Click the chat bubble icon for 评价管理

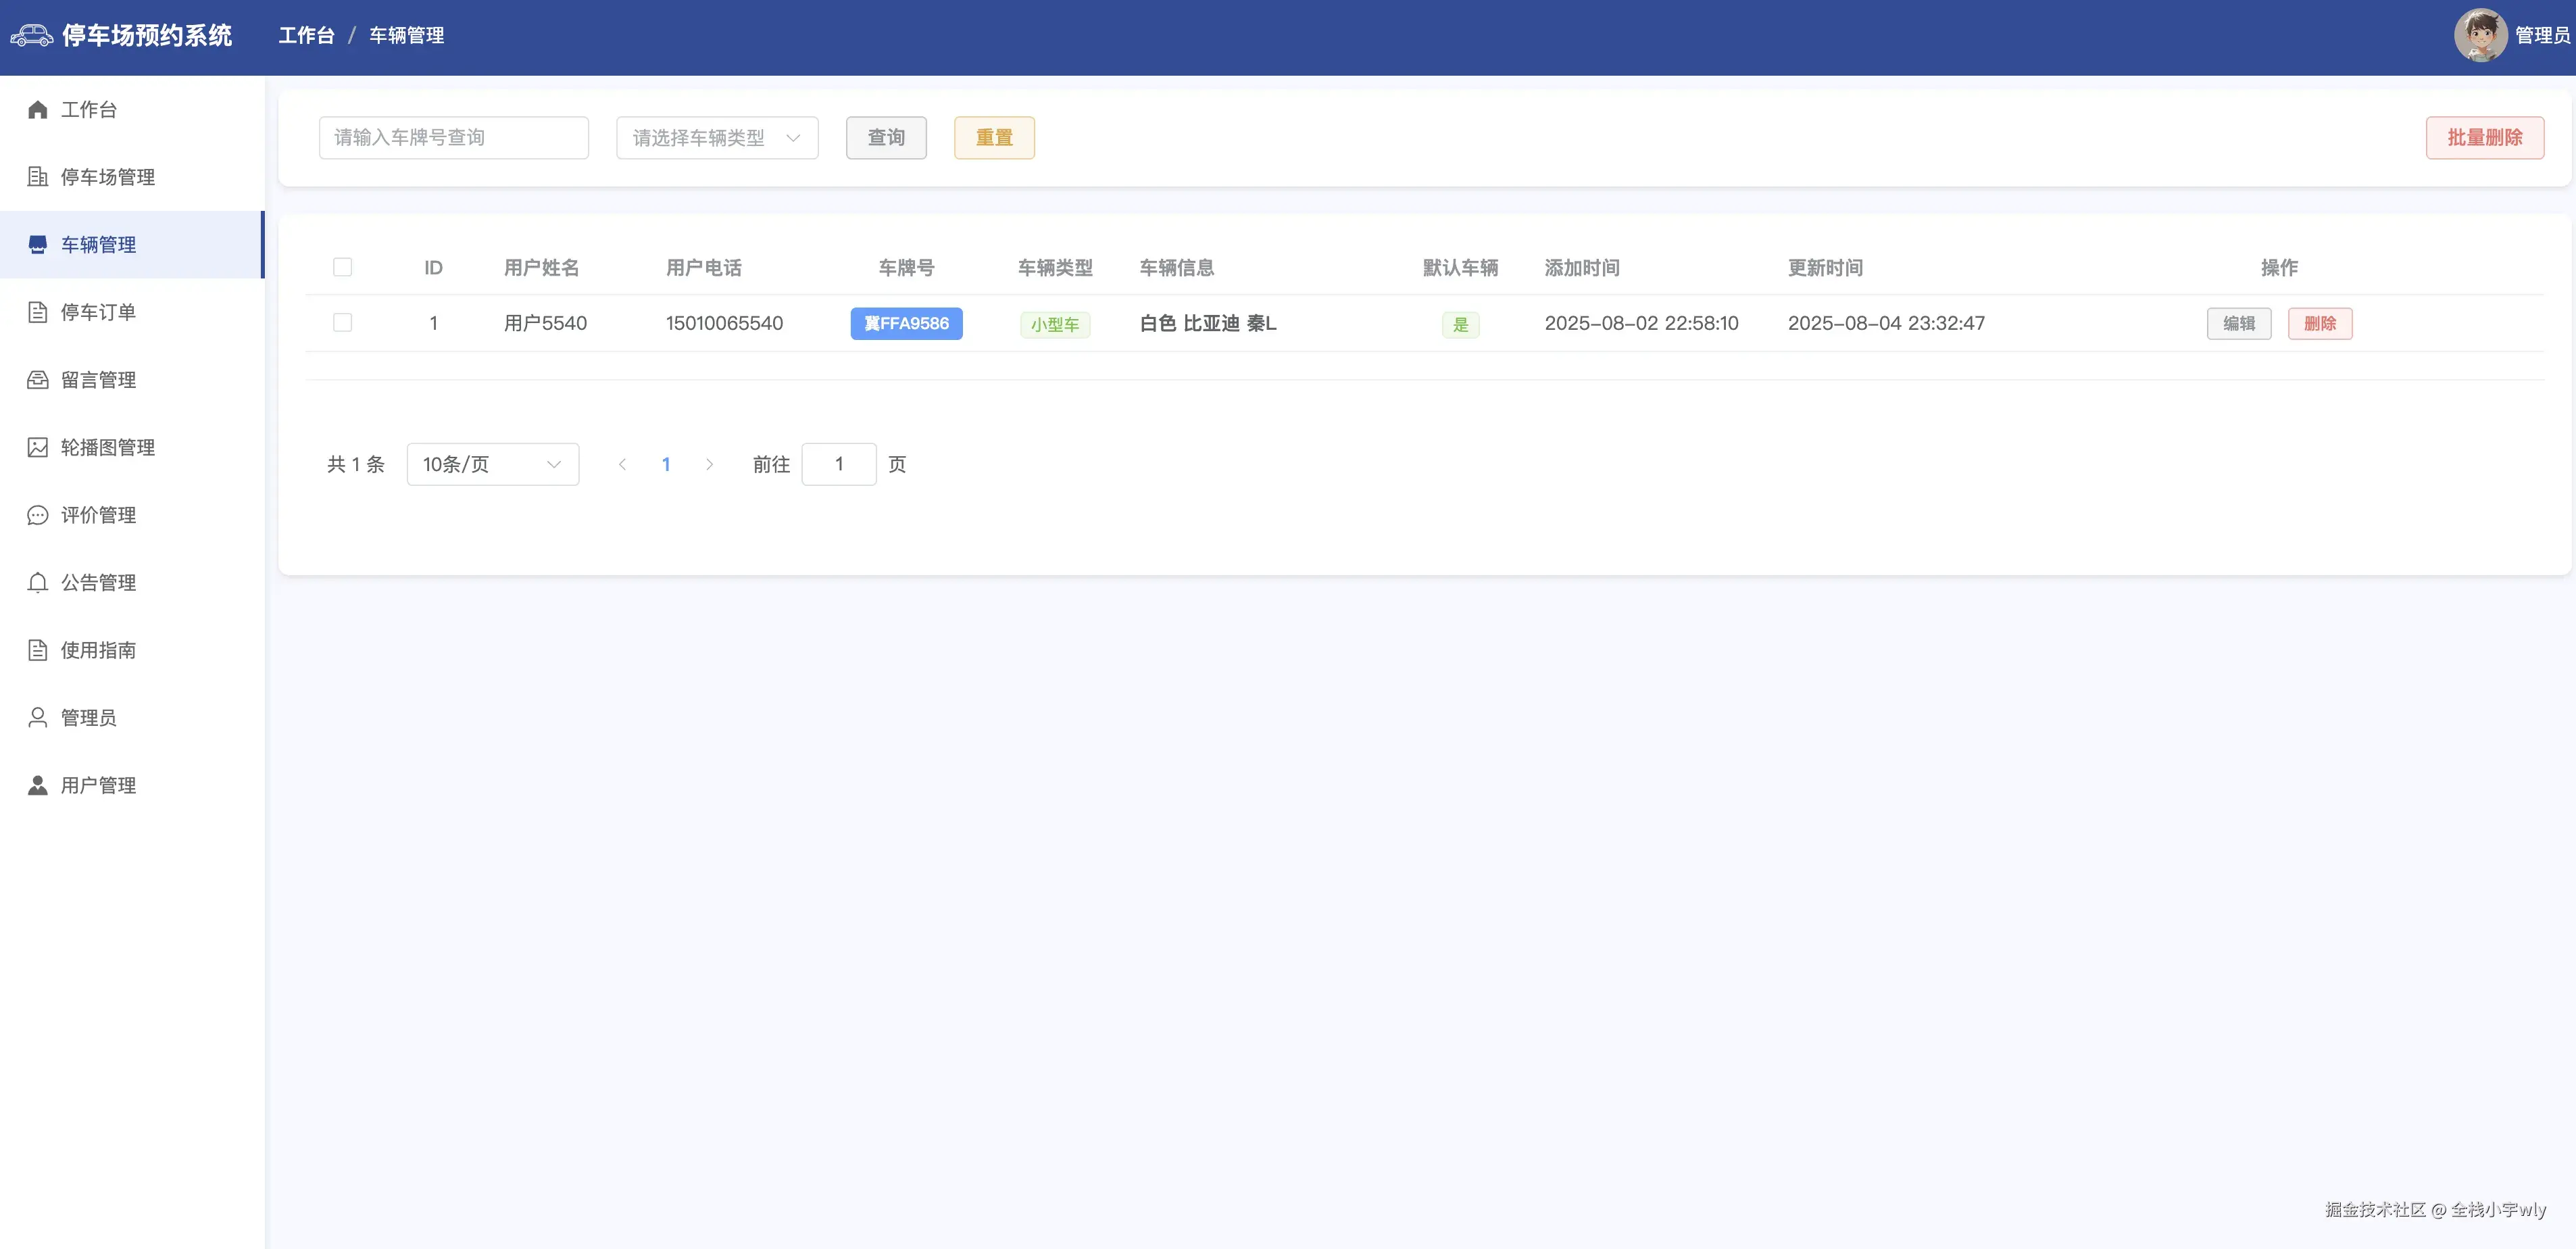coord(38,515)
